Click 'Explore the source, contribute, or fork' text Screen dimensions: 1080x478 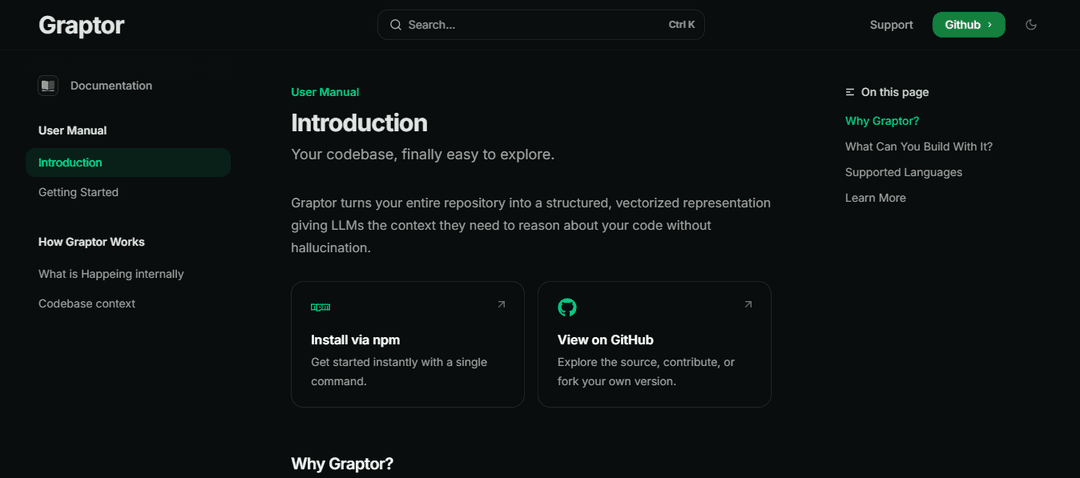646,371
